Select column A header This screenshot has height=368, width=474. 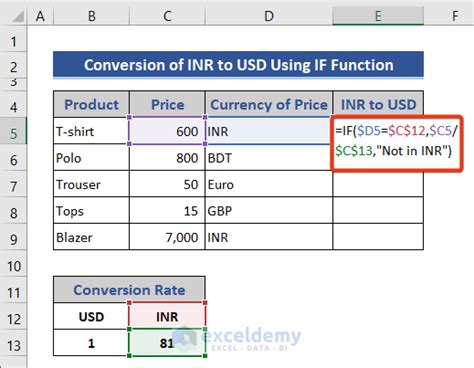[x=40, y=16]
